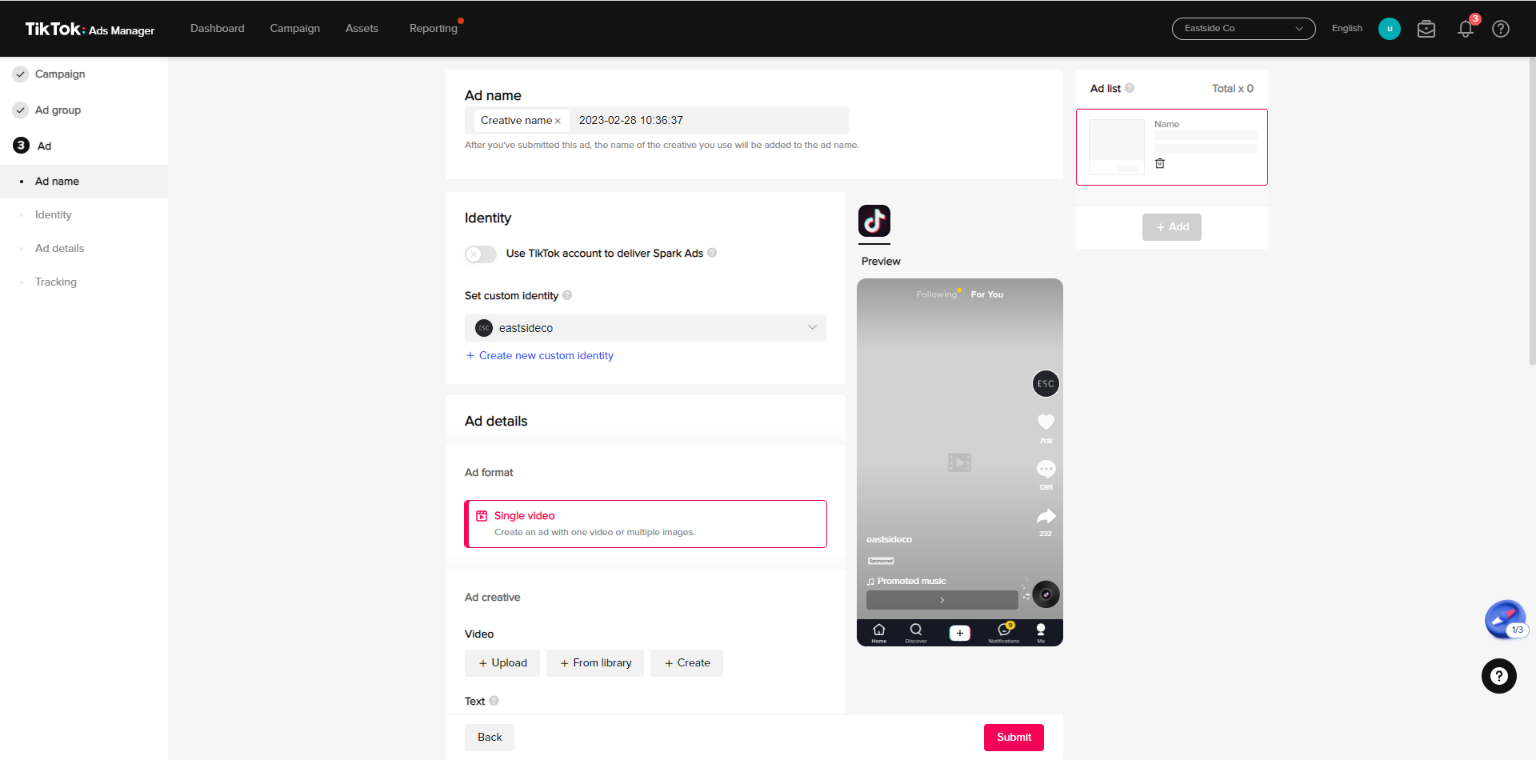The height and width of the screenshot is (760, 1536).
Task: Click the Set custom identity info icon
Action: click(567, 296)
